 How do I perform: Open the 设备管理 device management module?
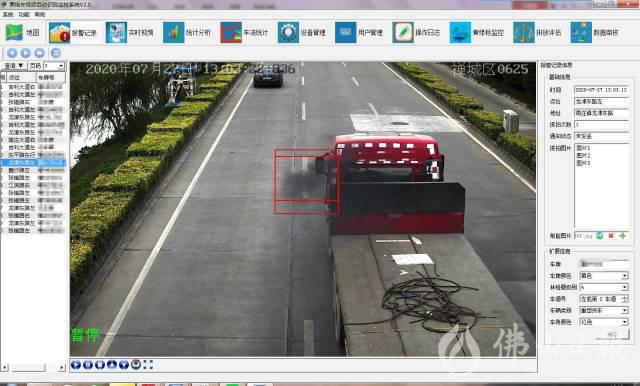[302, 33]
